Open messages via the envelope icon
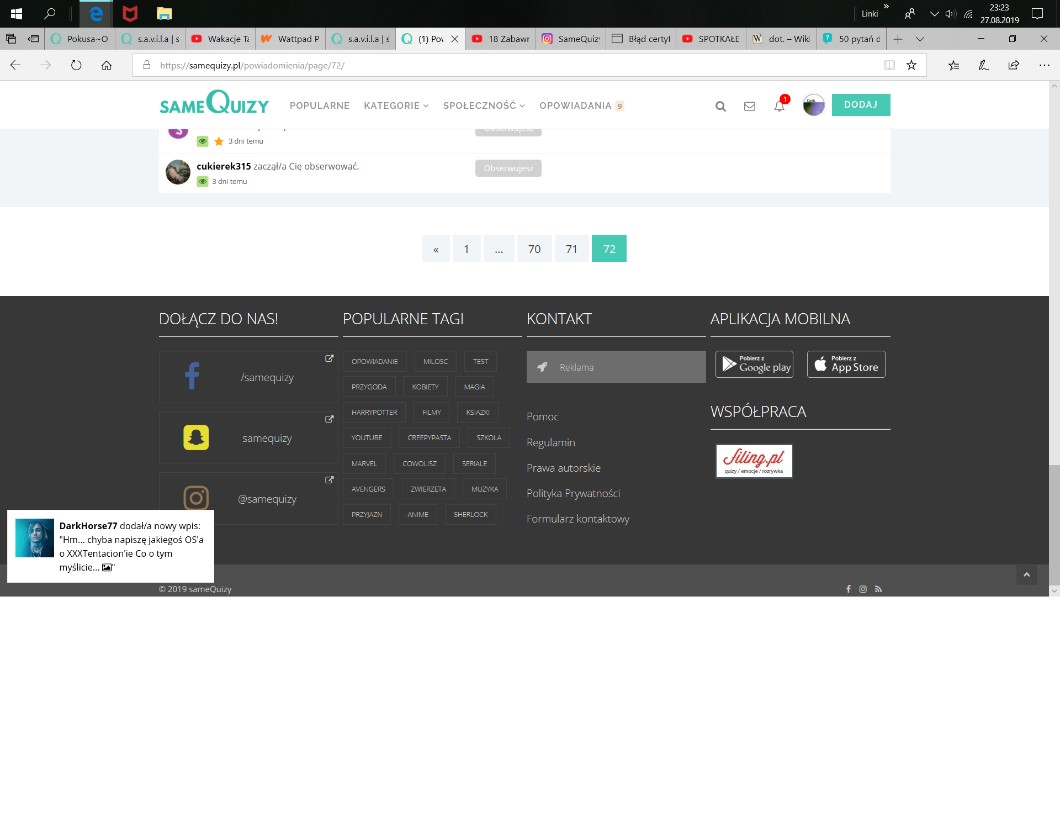The width and height of the screenshot is (1060, 823). [749, 106]
